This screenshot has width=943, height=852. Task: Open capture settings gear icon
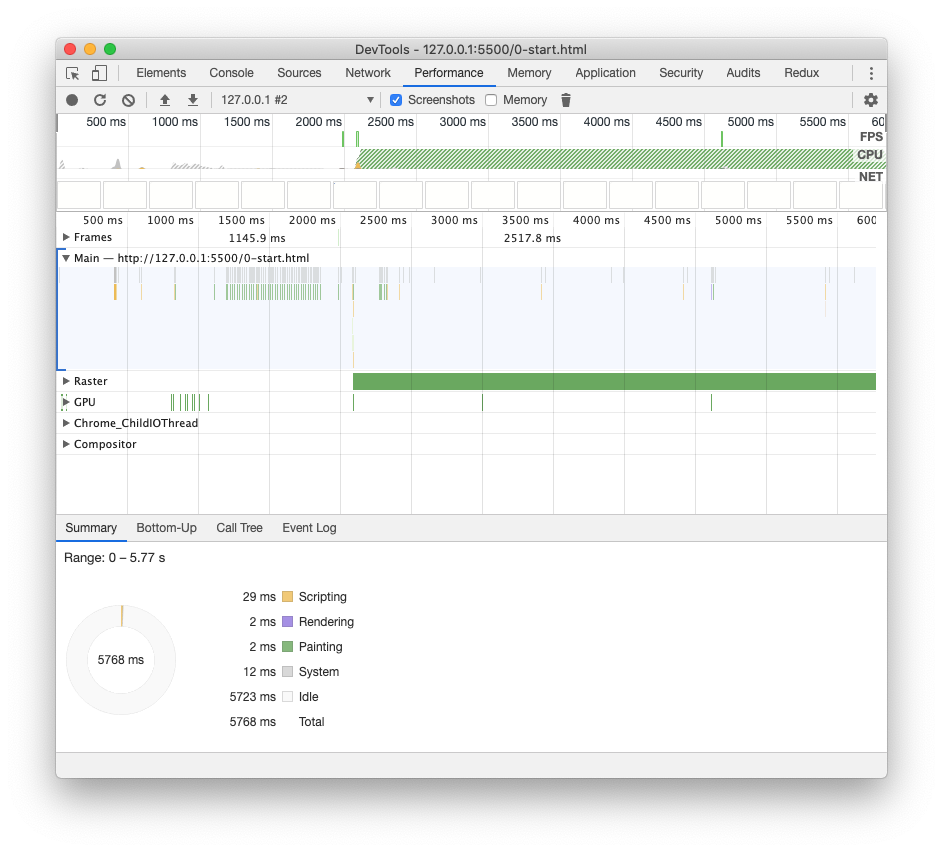[870, 100]
